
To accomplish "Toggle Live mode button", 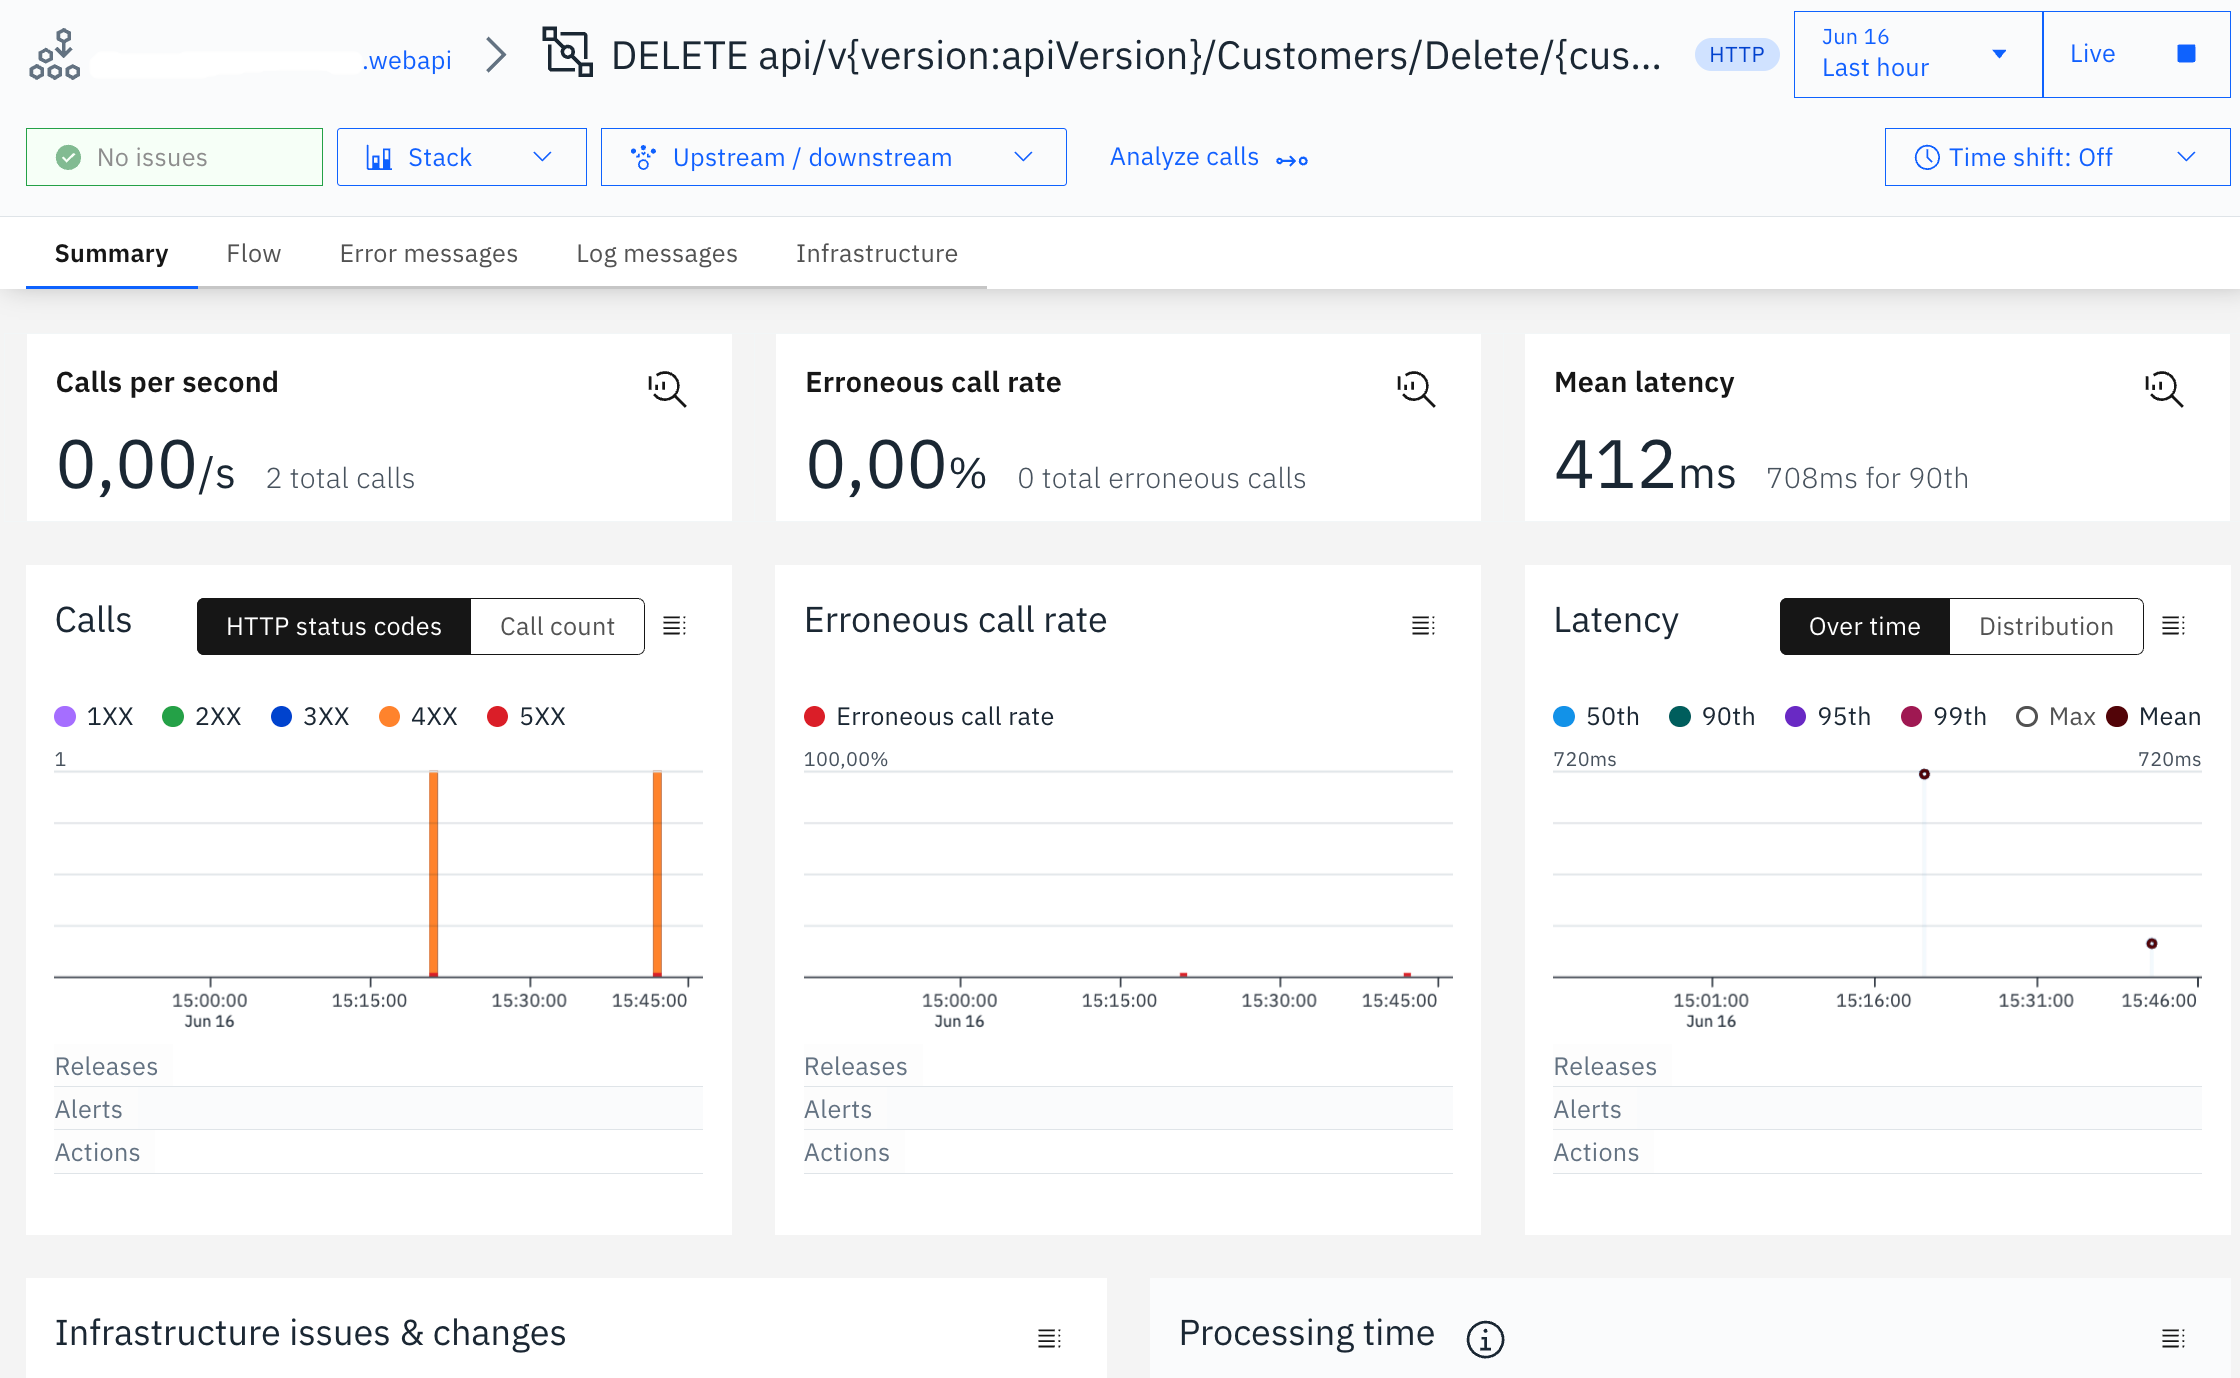I will (x=2135, y=54).
